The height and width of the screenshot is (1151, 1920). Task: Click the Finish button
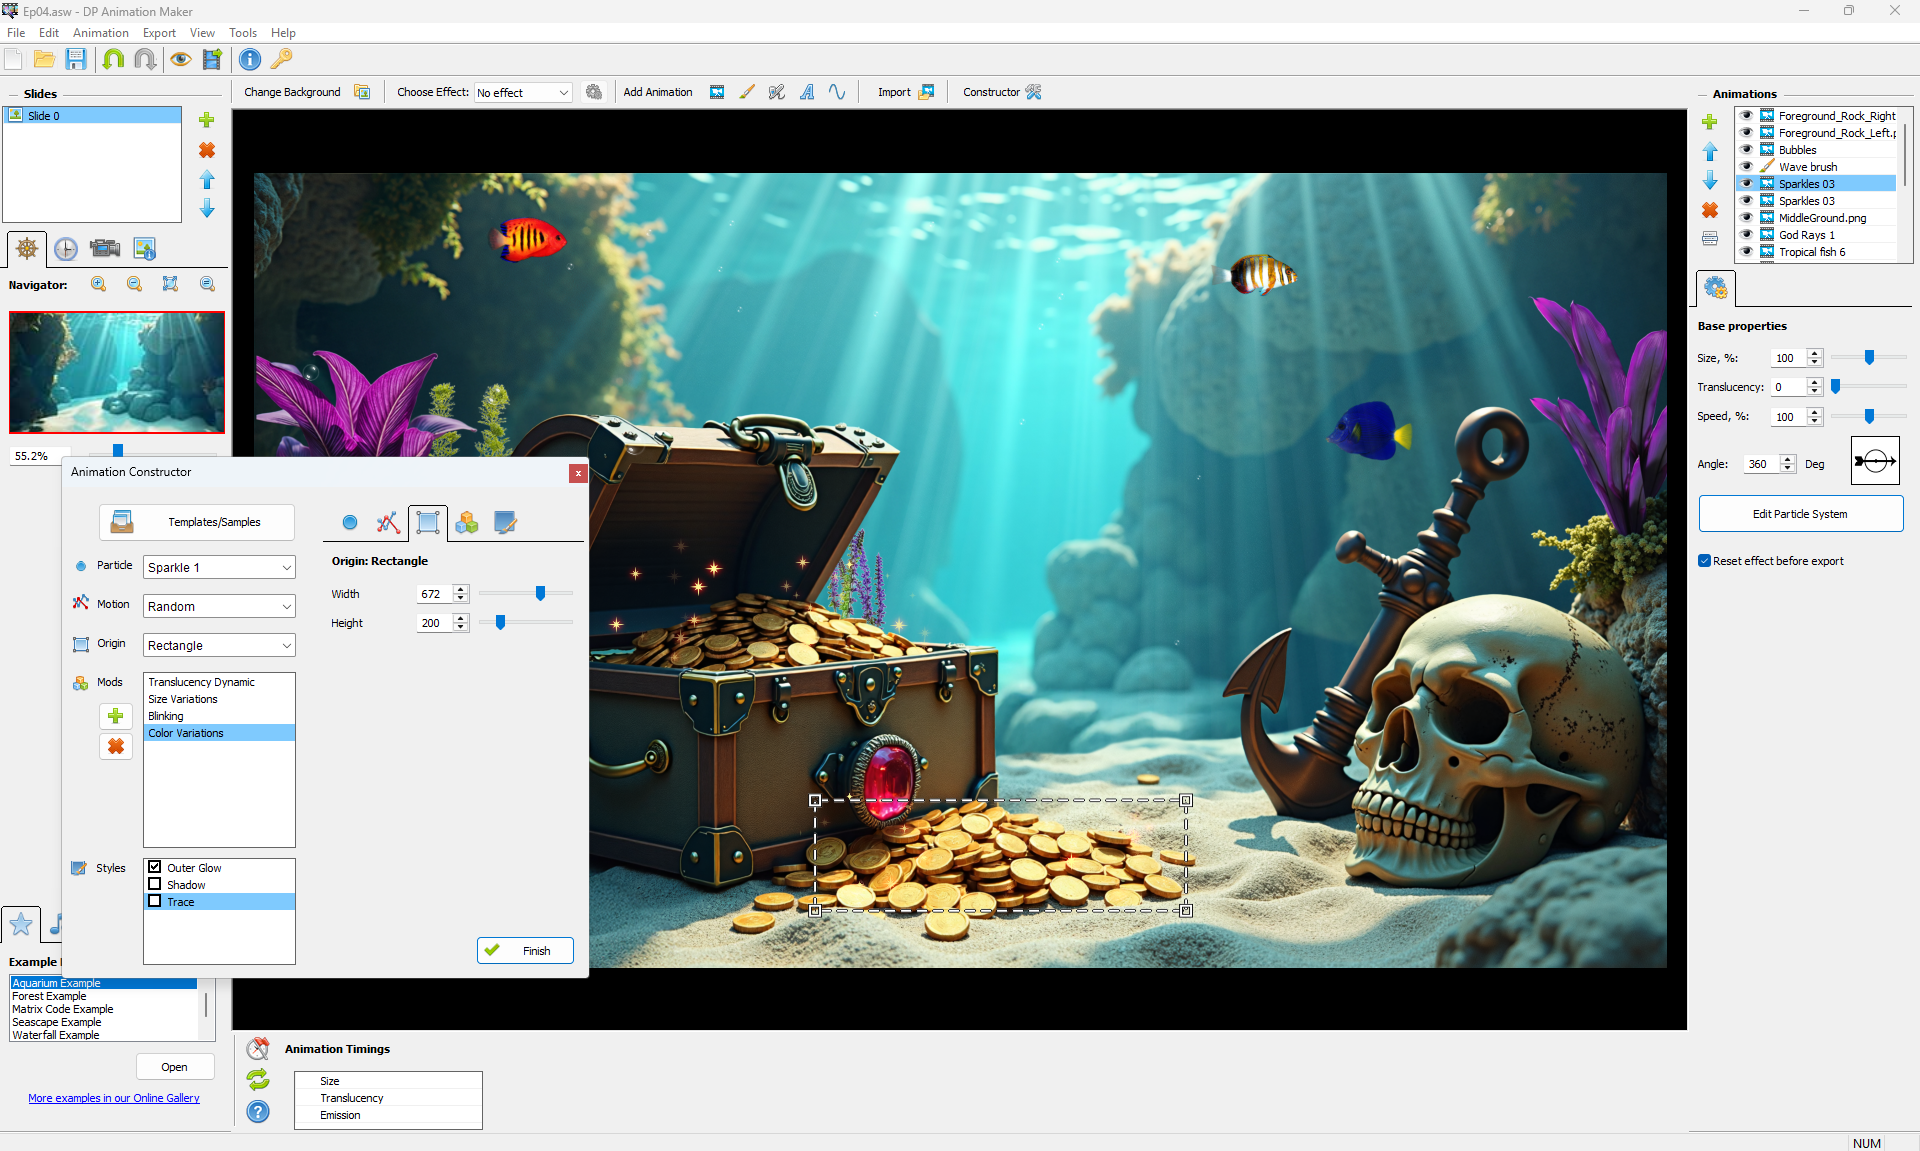[525, 951]
